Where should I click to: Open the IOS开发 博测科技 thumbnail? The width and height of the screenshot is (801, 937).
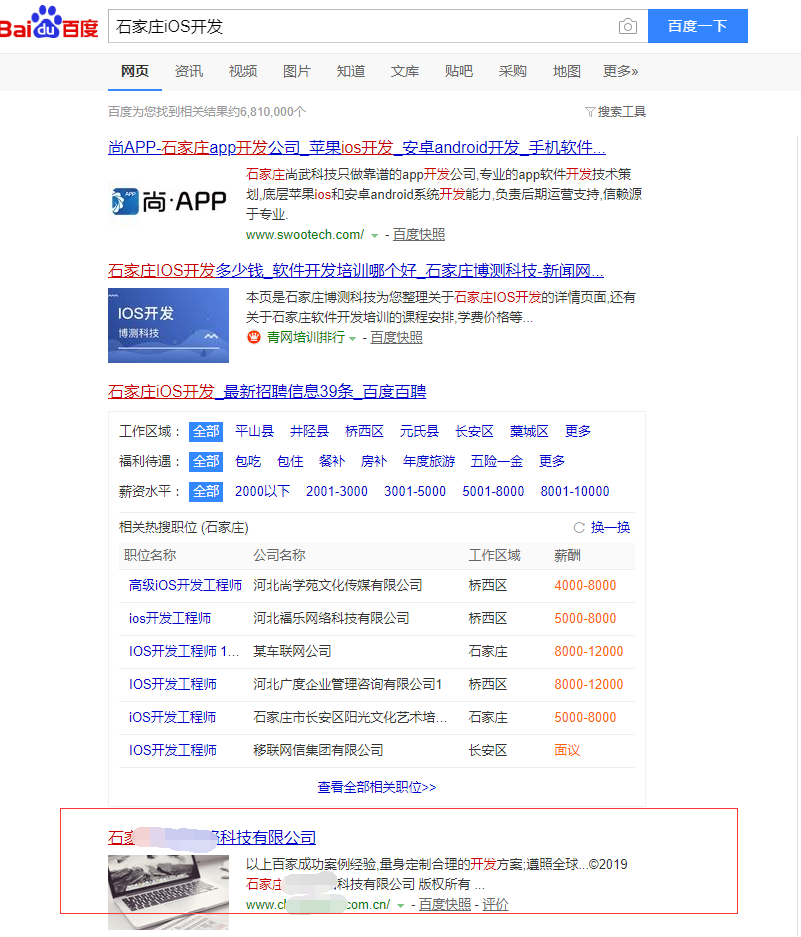point(169,325)
